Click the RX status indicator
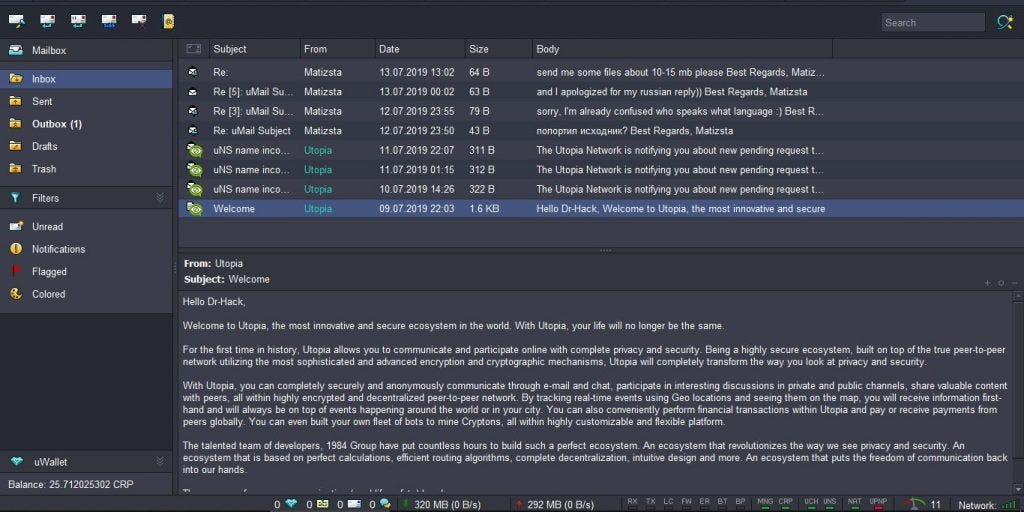Viewport: 1024px width, 512px height. point(632,502)
